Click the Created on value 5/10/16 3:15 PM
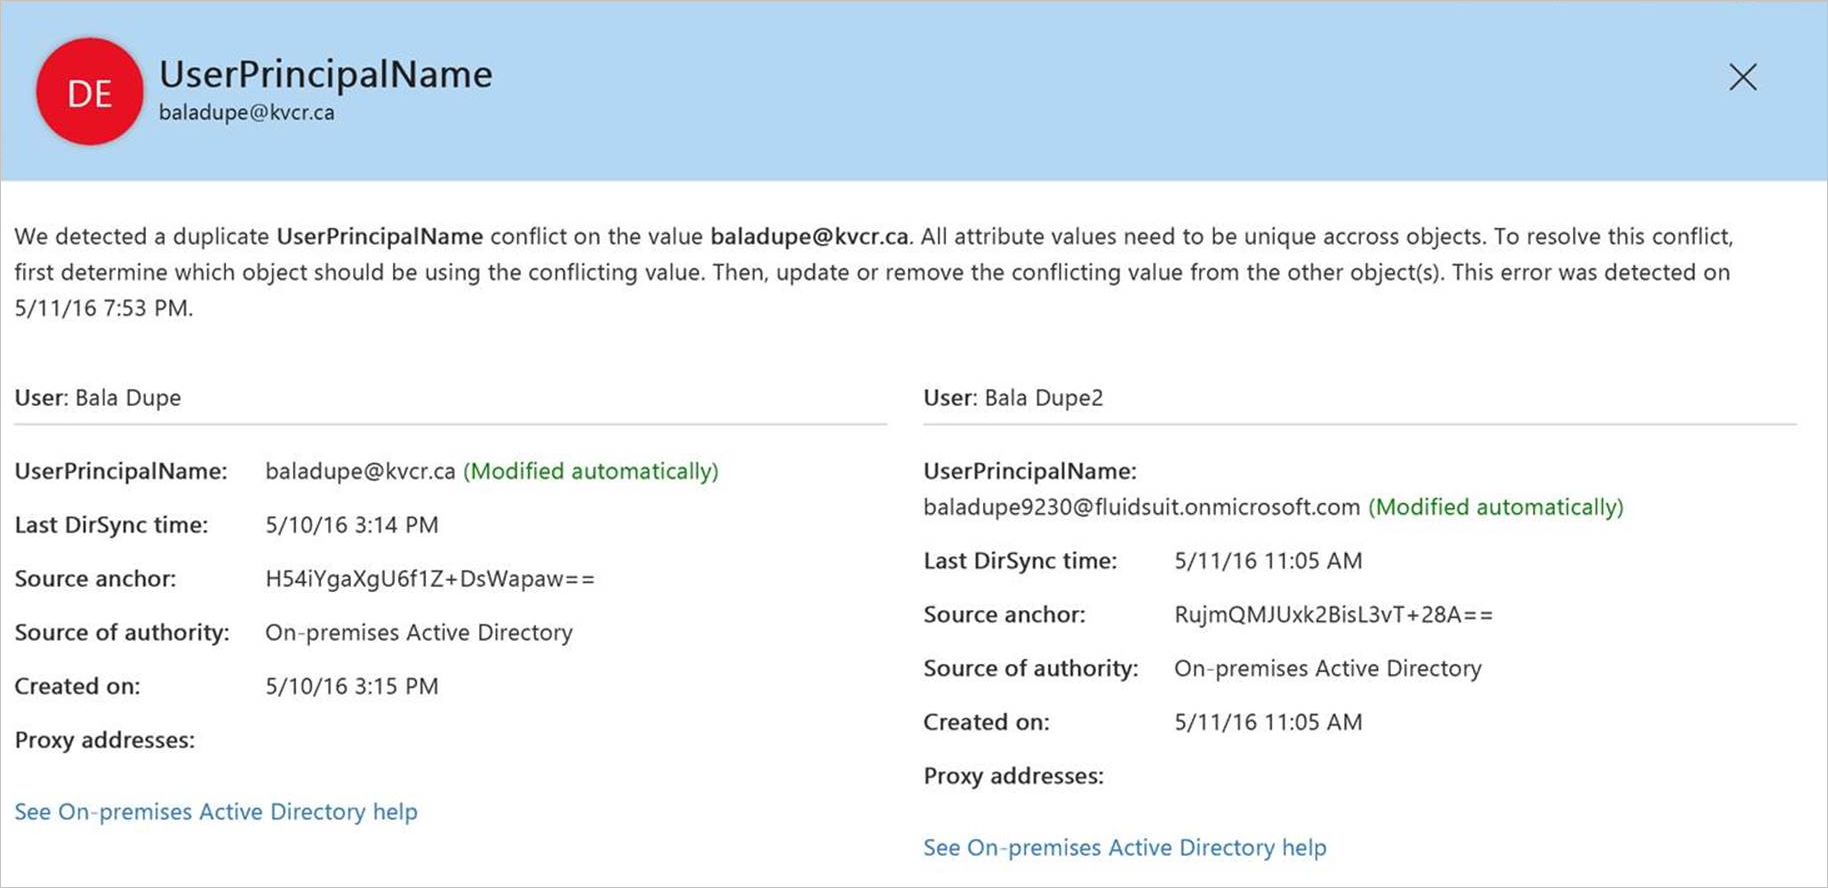Screen dimensions: 1828x888 (x=352, y=686)
